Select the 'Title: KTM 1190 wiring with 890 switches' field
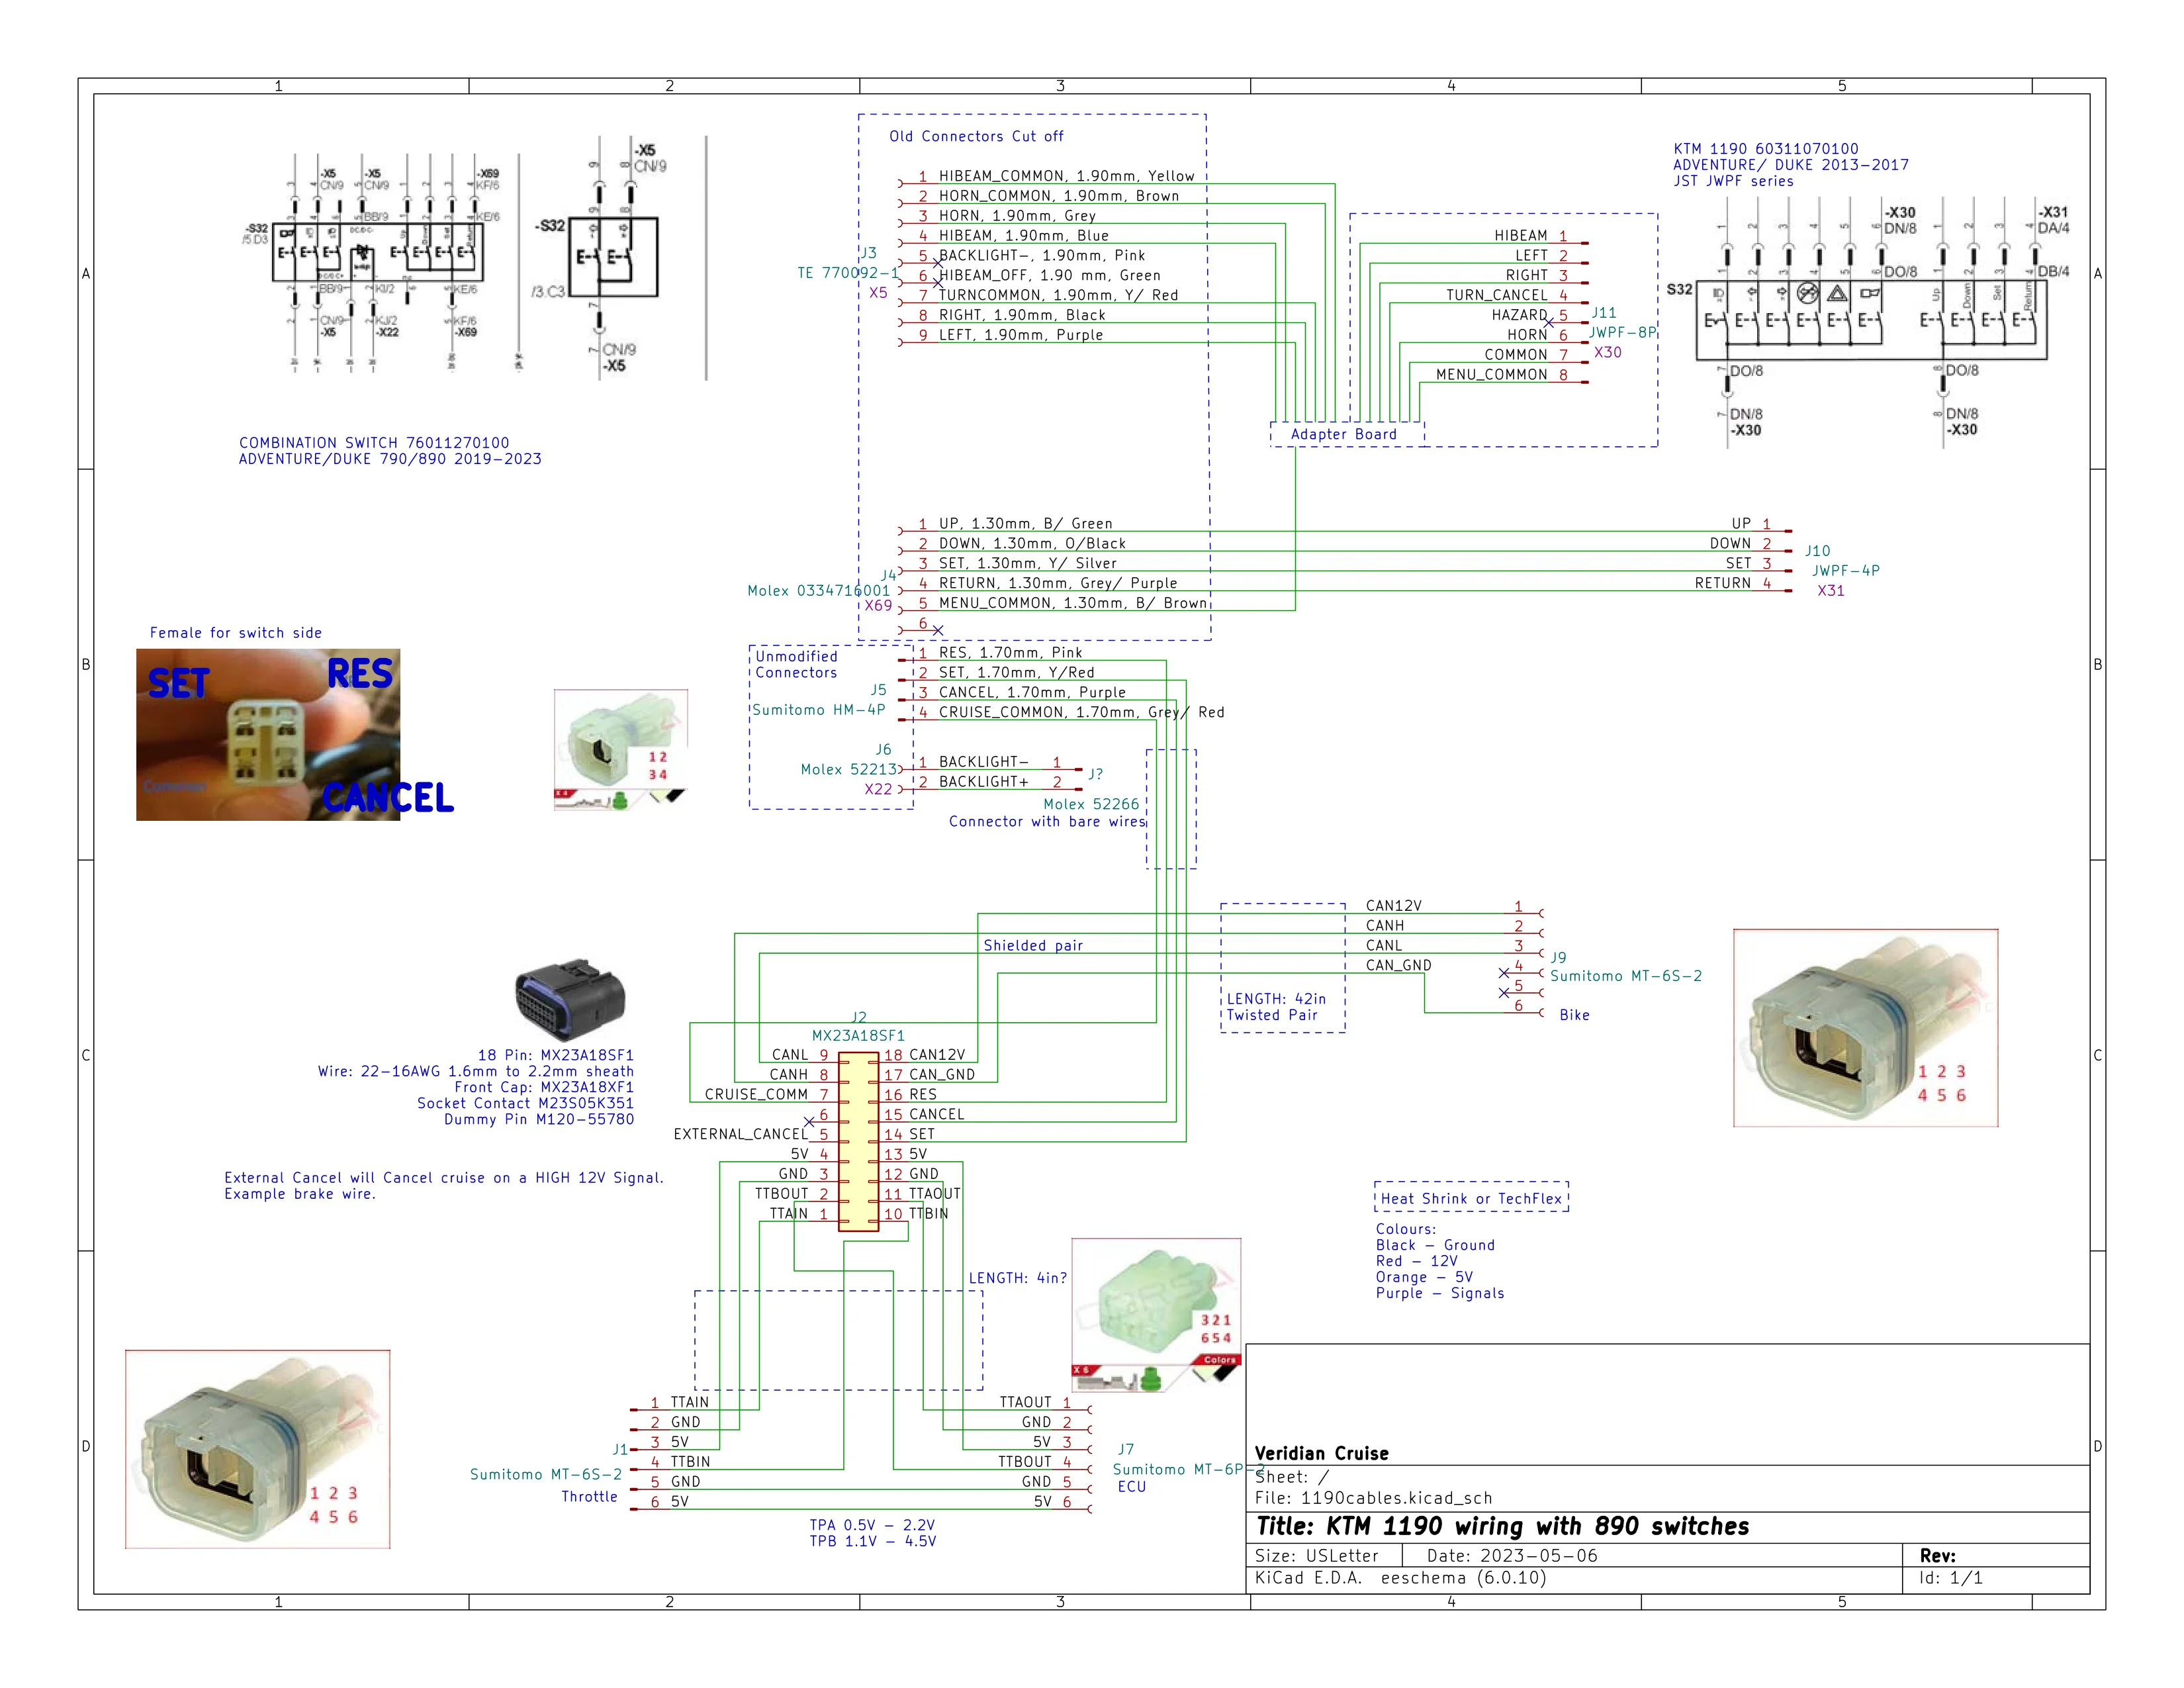Screen dimensions: 2184x1688 coord(1503,1526)
